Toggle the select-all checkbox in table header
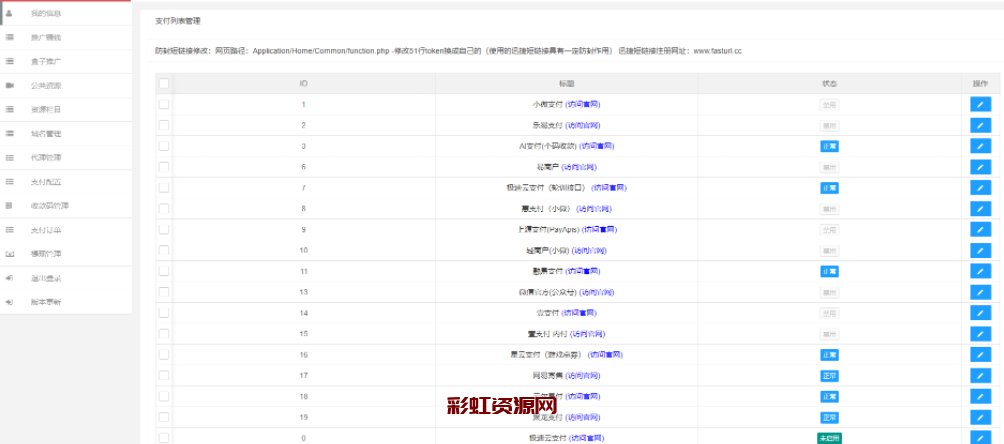The height and width of the screenshot is (444, 1004). pyautogui.click(x=164, y=84)
